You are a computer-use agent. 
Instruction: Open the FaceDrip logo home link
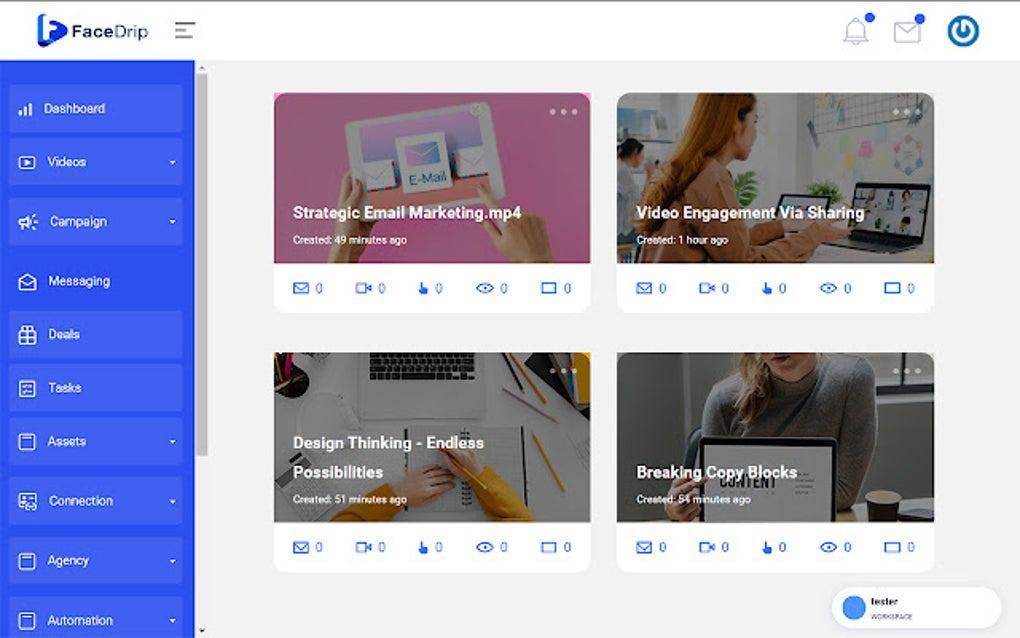(92, 31)
